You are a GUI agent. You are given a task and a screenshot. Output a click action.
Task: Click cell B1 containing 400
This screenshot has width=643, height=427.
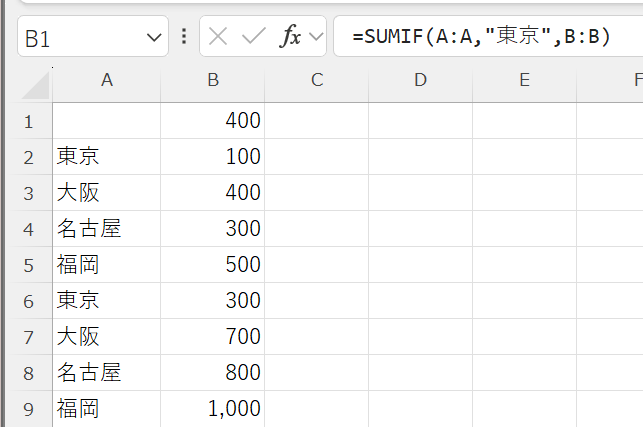click(x=212, y=121)
